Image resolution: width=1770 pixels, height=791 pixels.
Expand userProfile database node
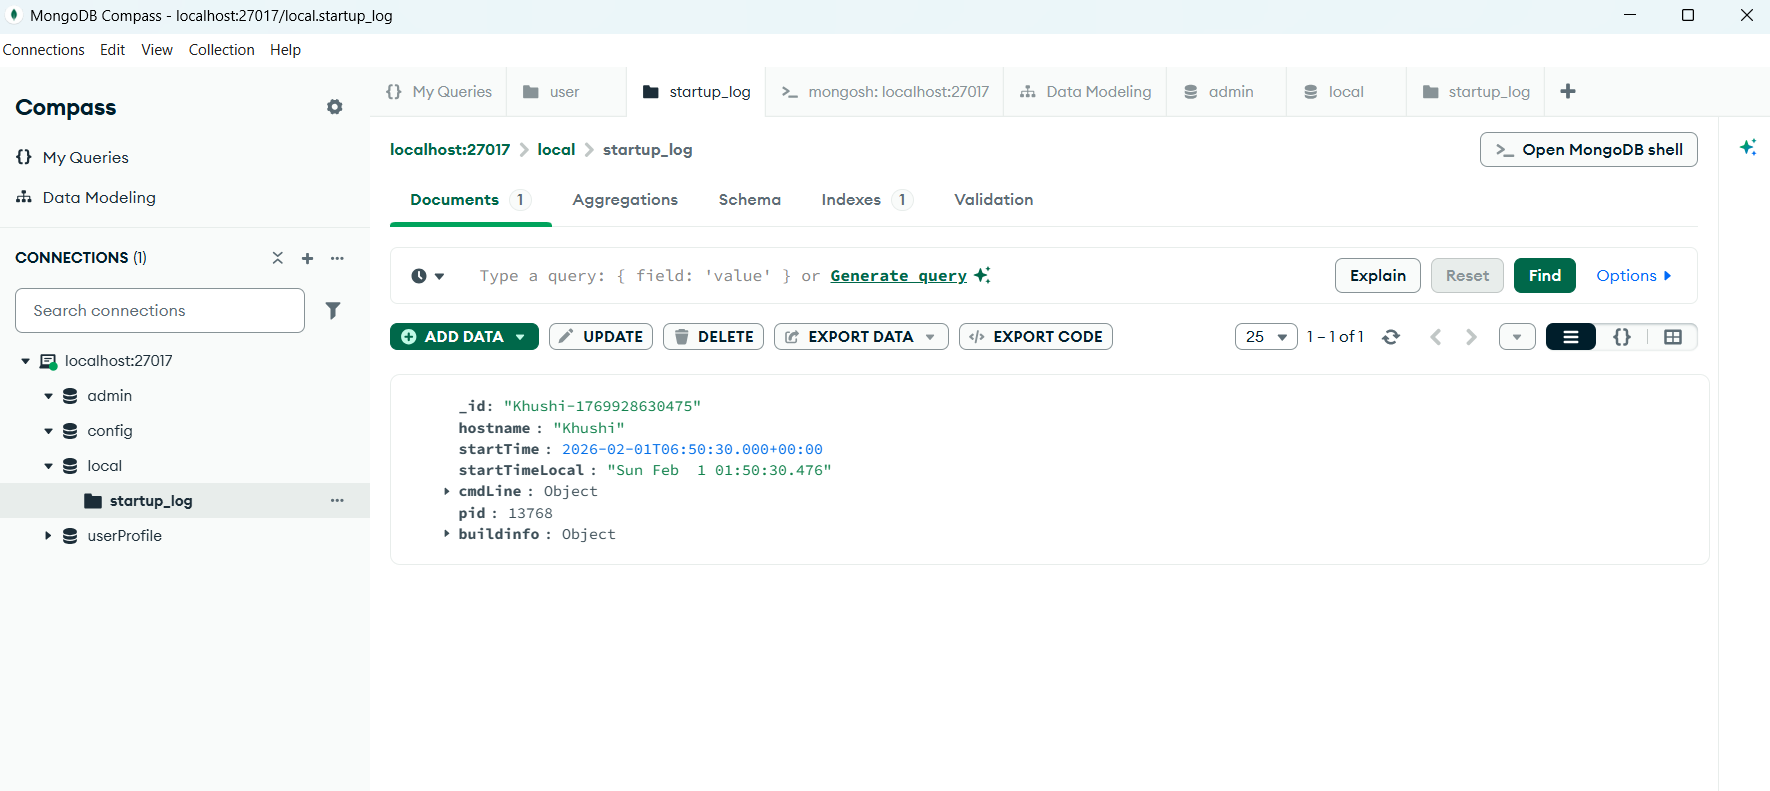[x=48, y=536]
